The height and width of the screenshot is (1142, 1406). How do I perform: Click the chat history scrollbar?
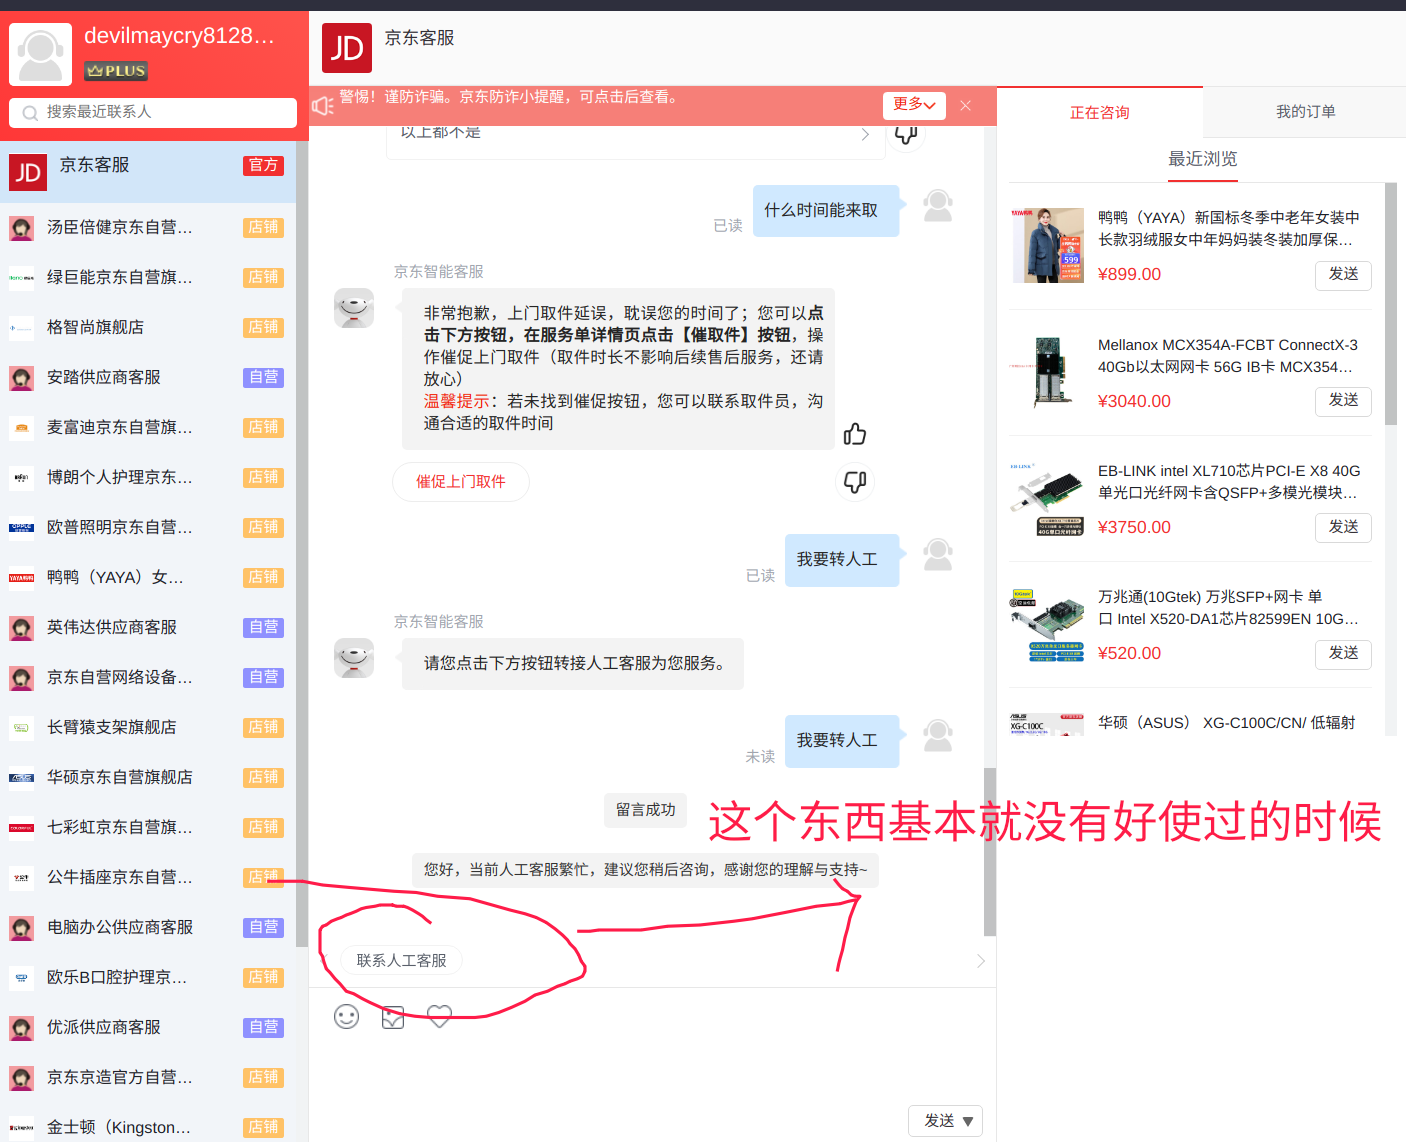click(990, 852)
